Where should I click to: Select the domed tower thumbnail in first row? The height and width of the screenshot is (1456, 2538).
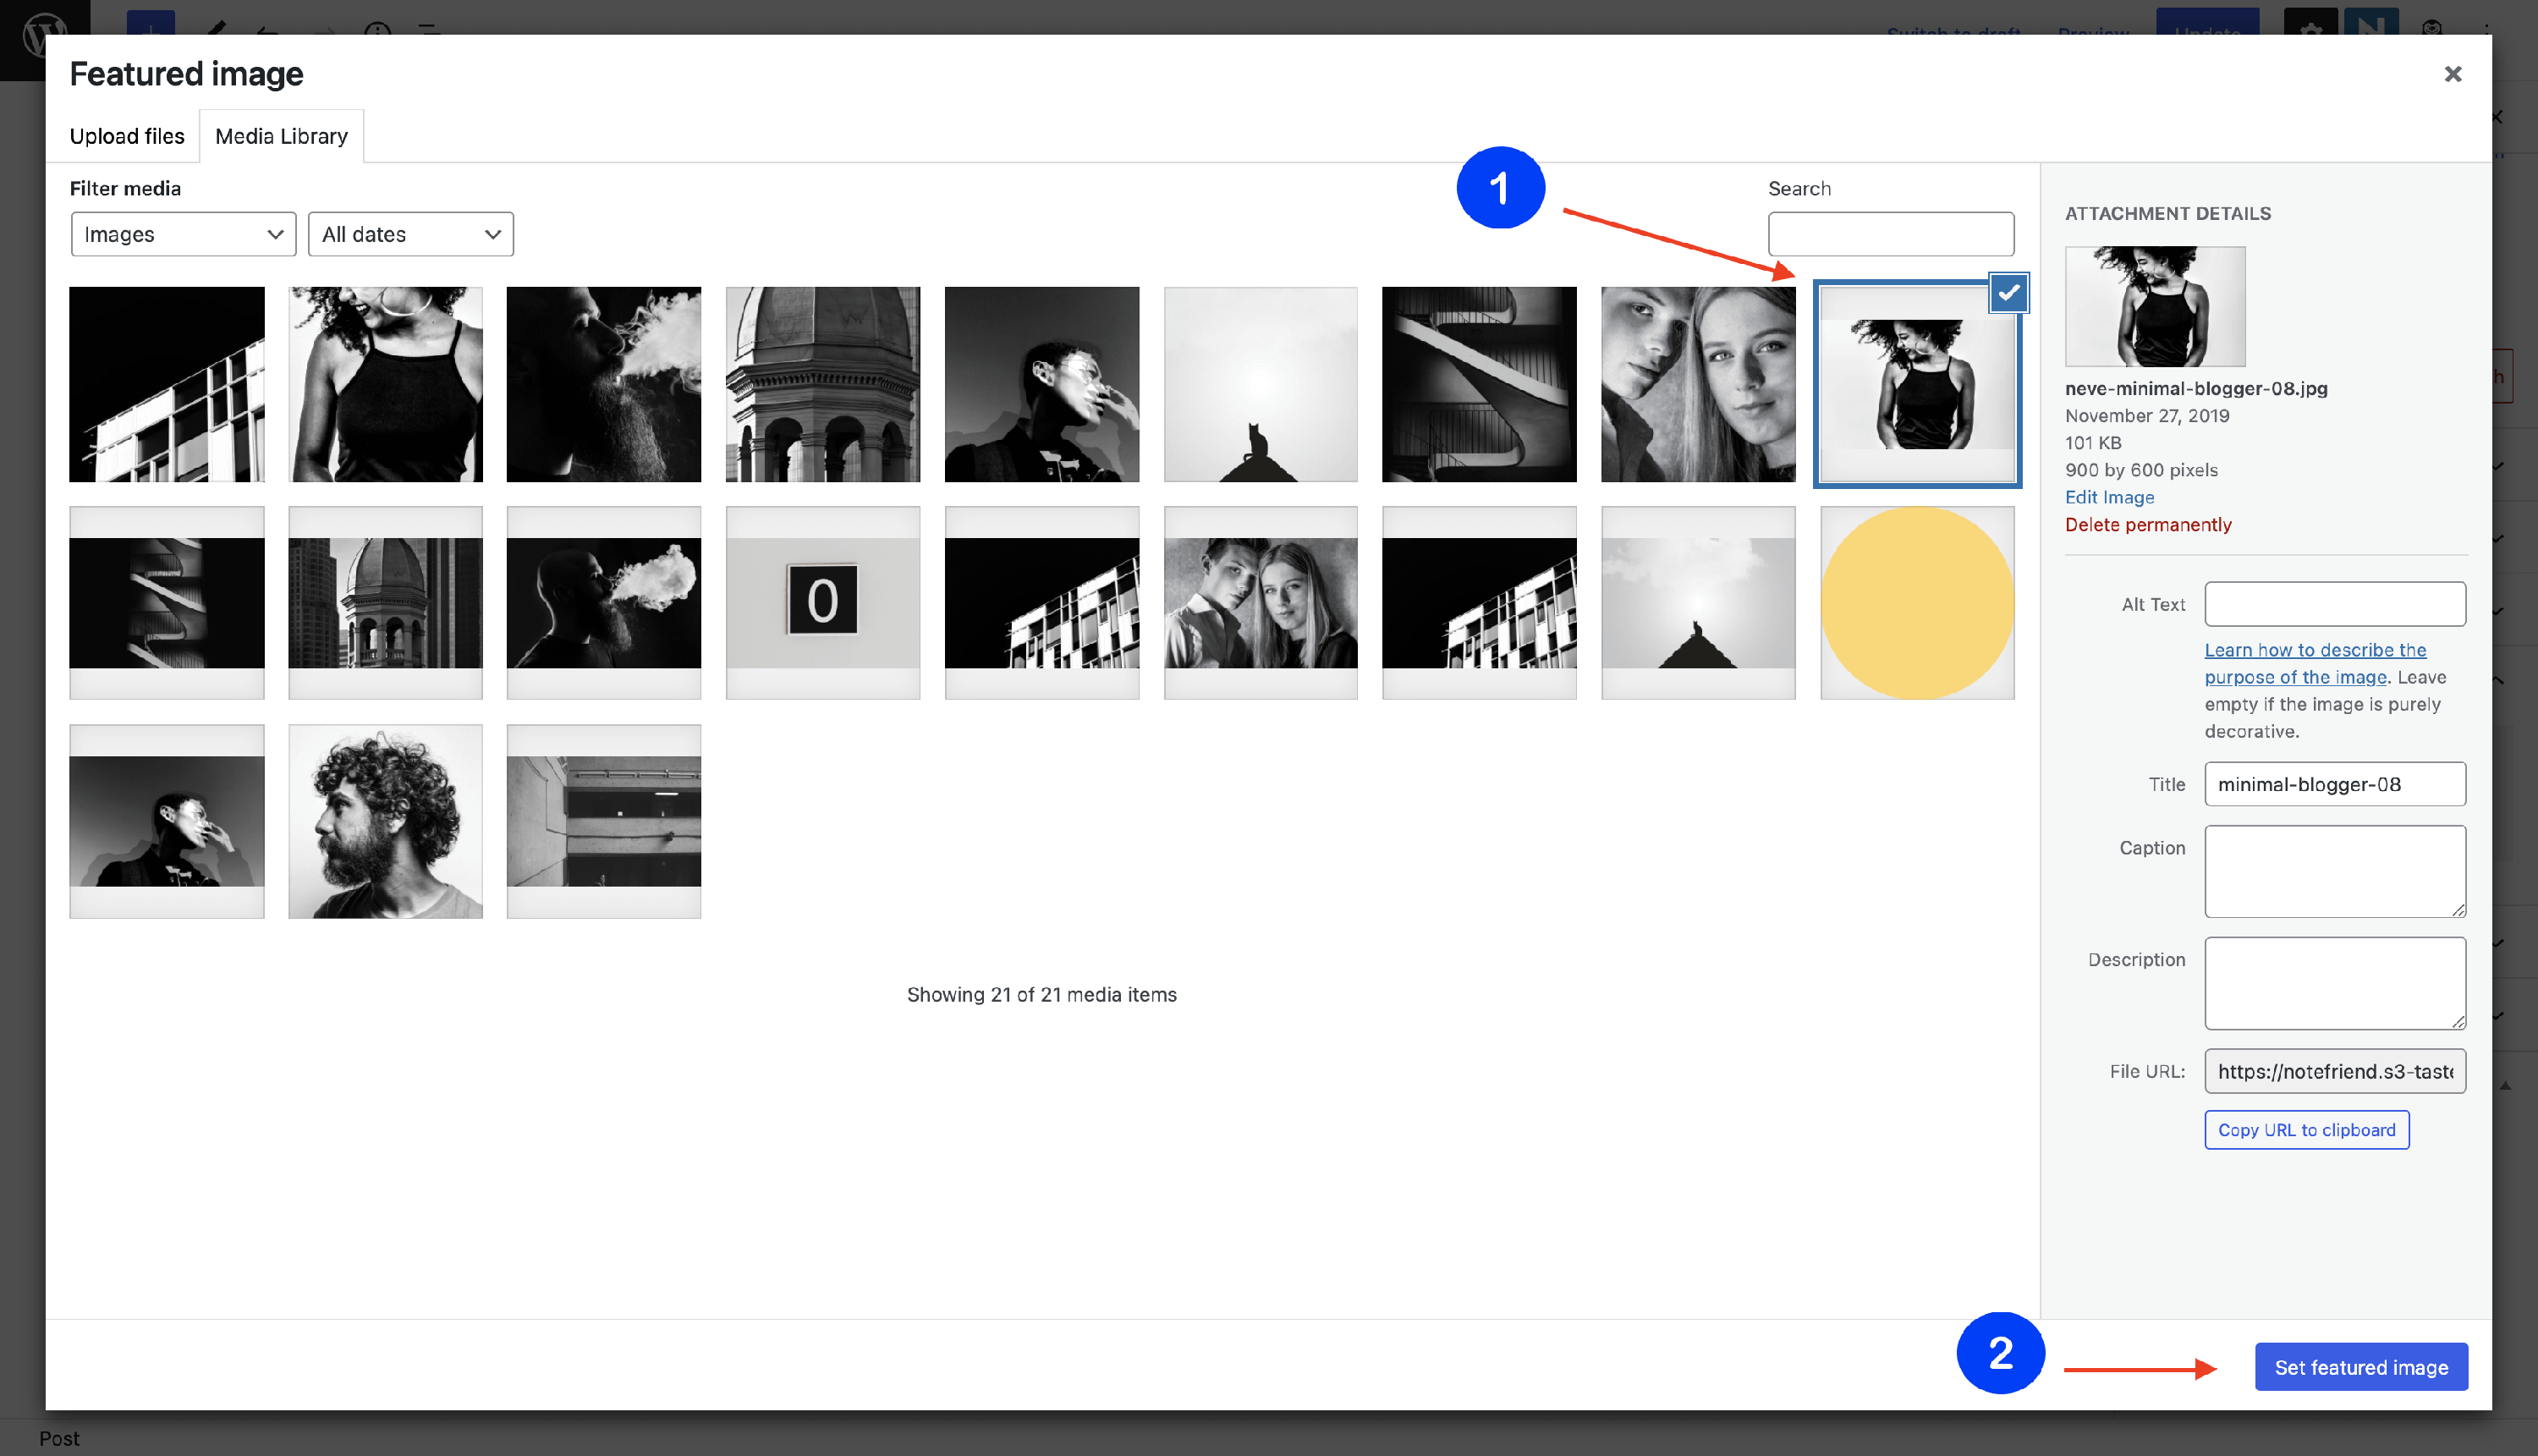822,384
